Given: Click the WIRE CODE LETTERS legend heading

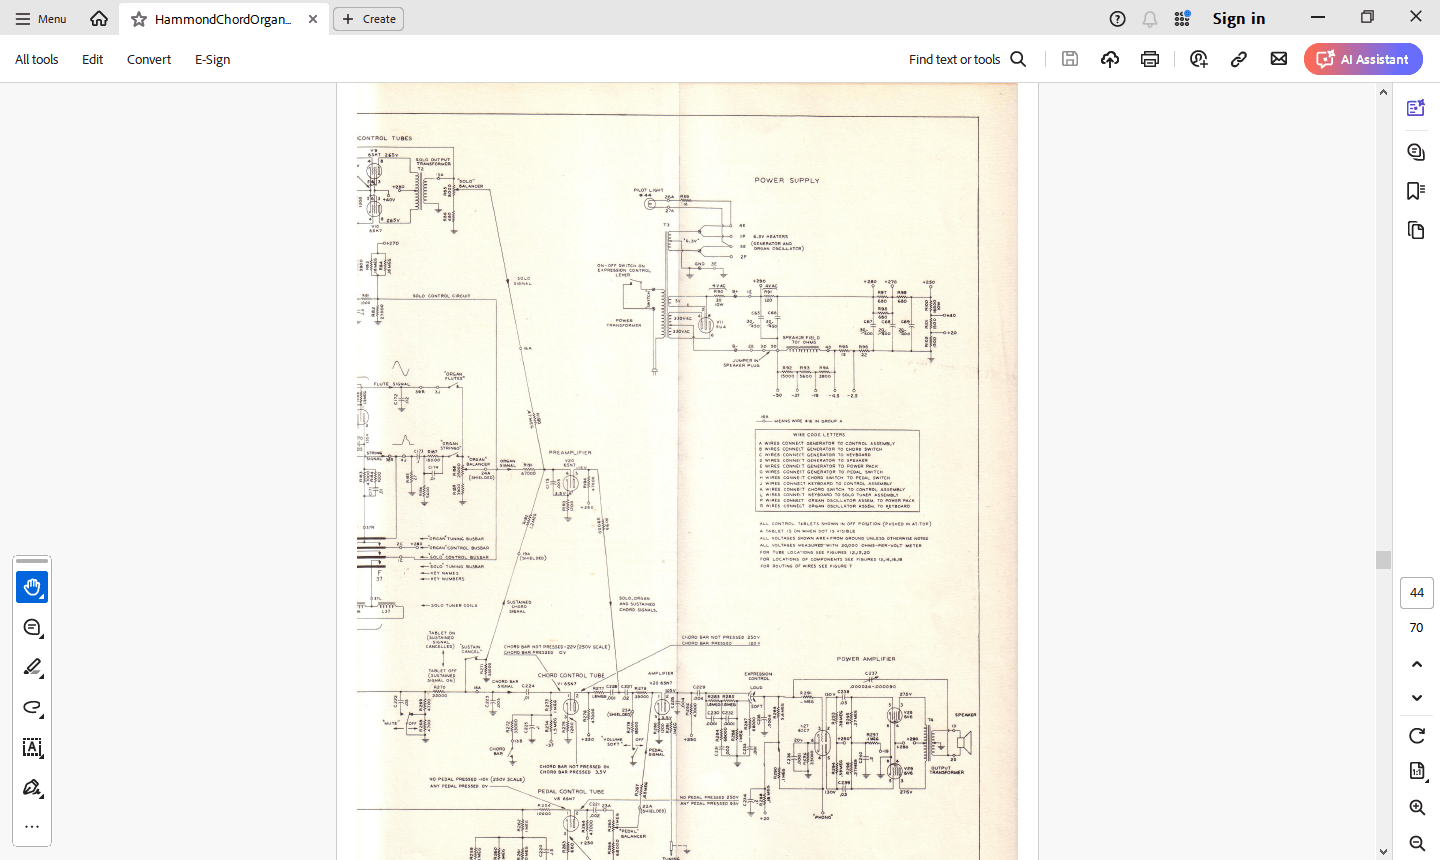Looking at the screenshot, I should pyautogui.click(x=818, y=435).
